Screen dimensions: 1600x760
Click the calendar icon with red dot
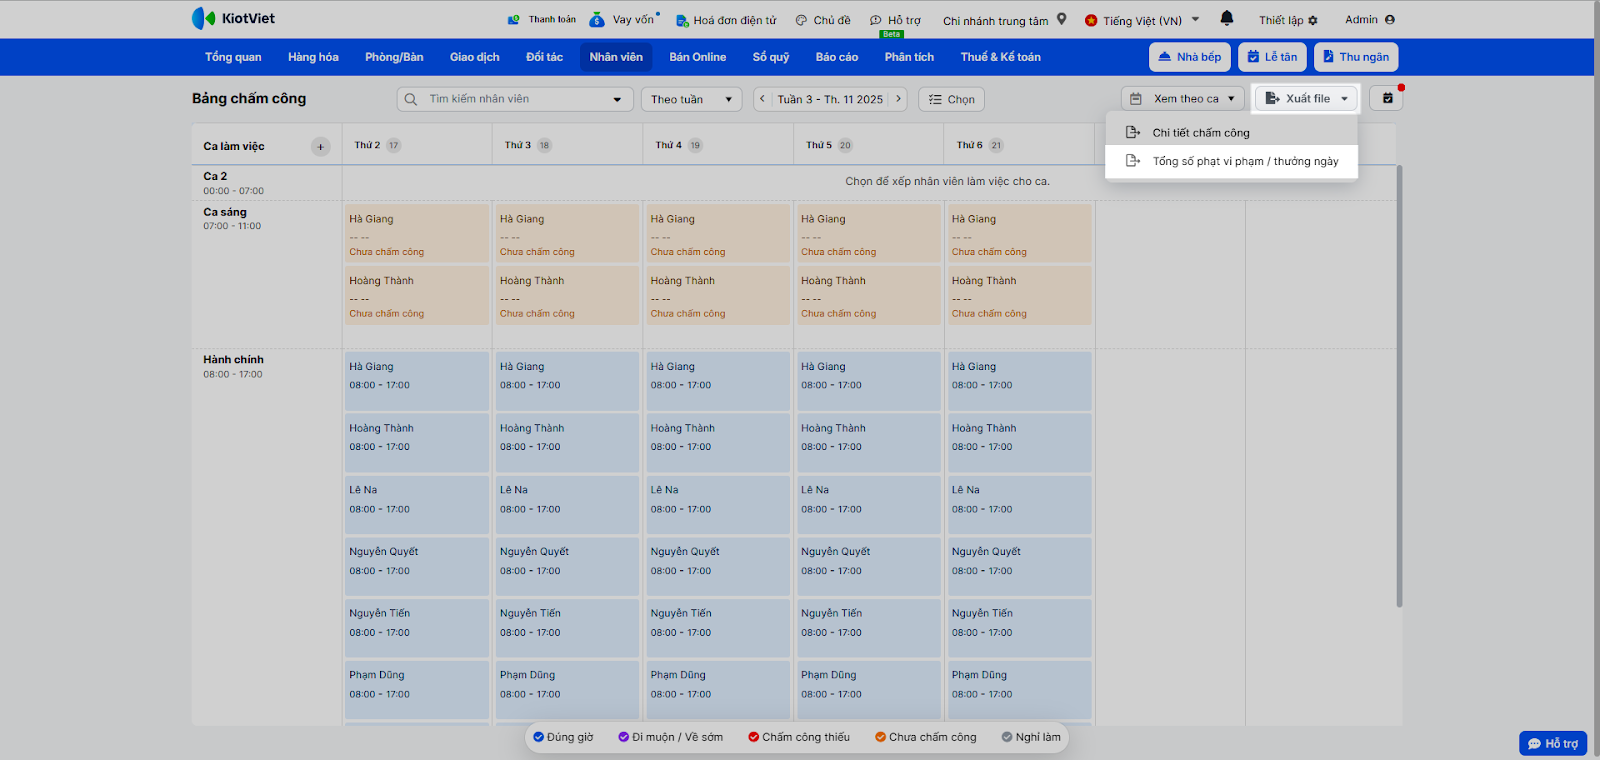1387,98
